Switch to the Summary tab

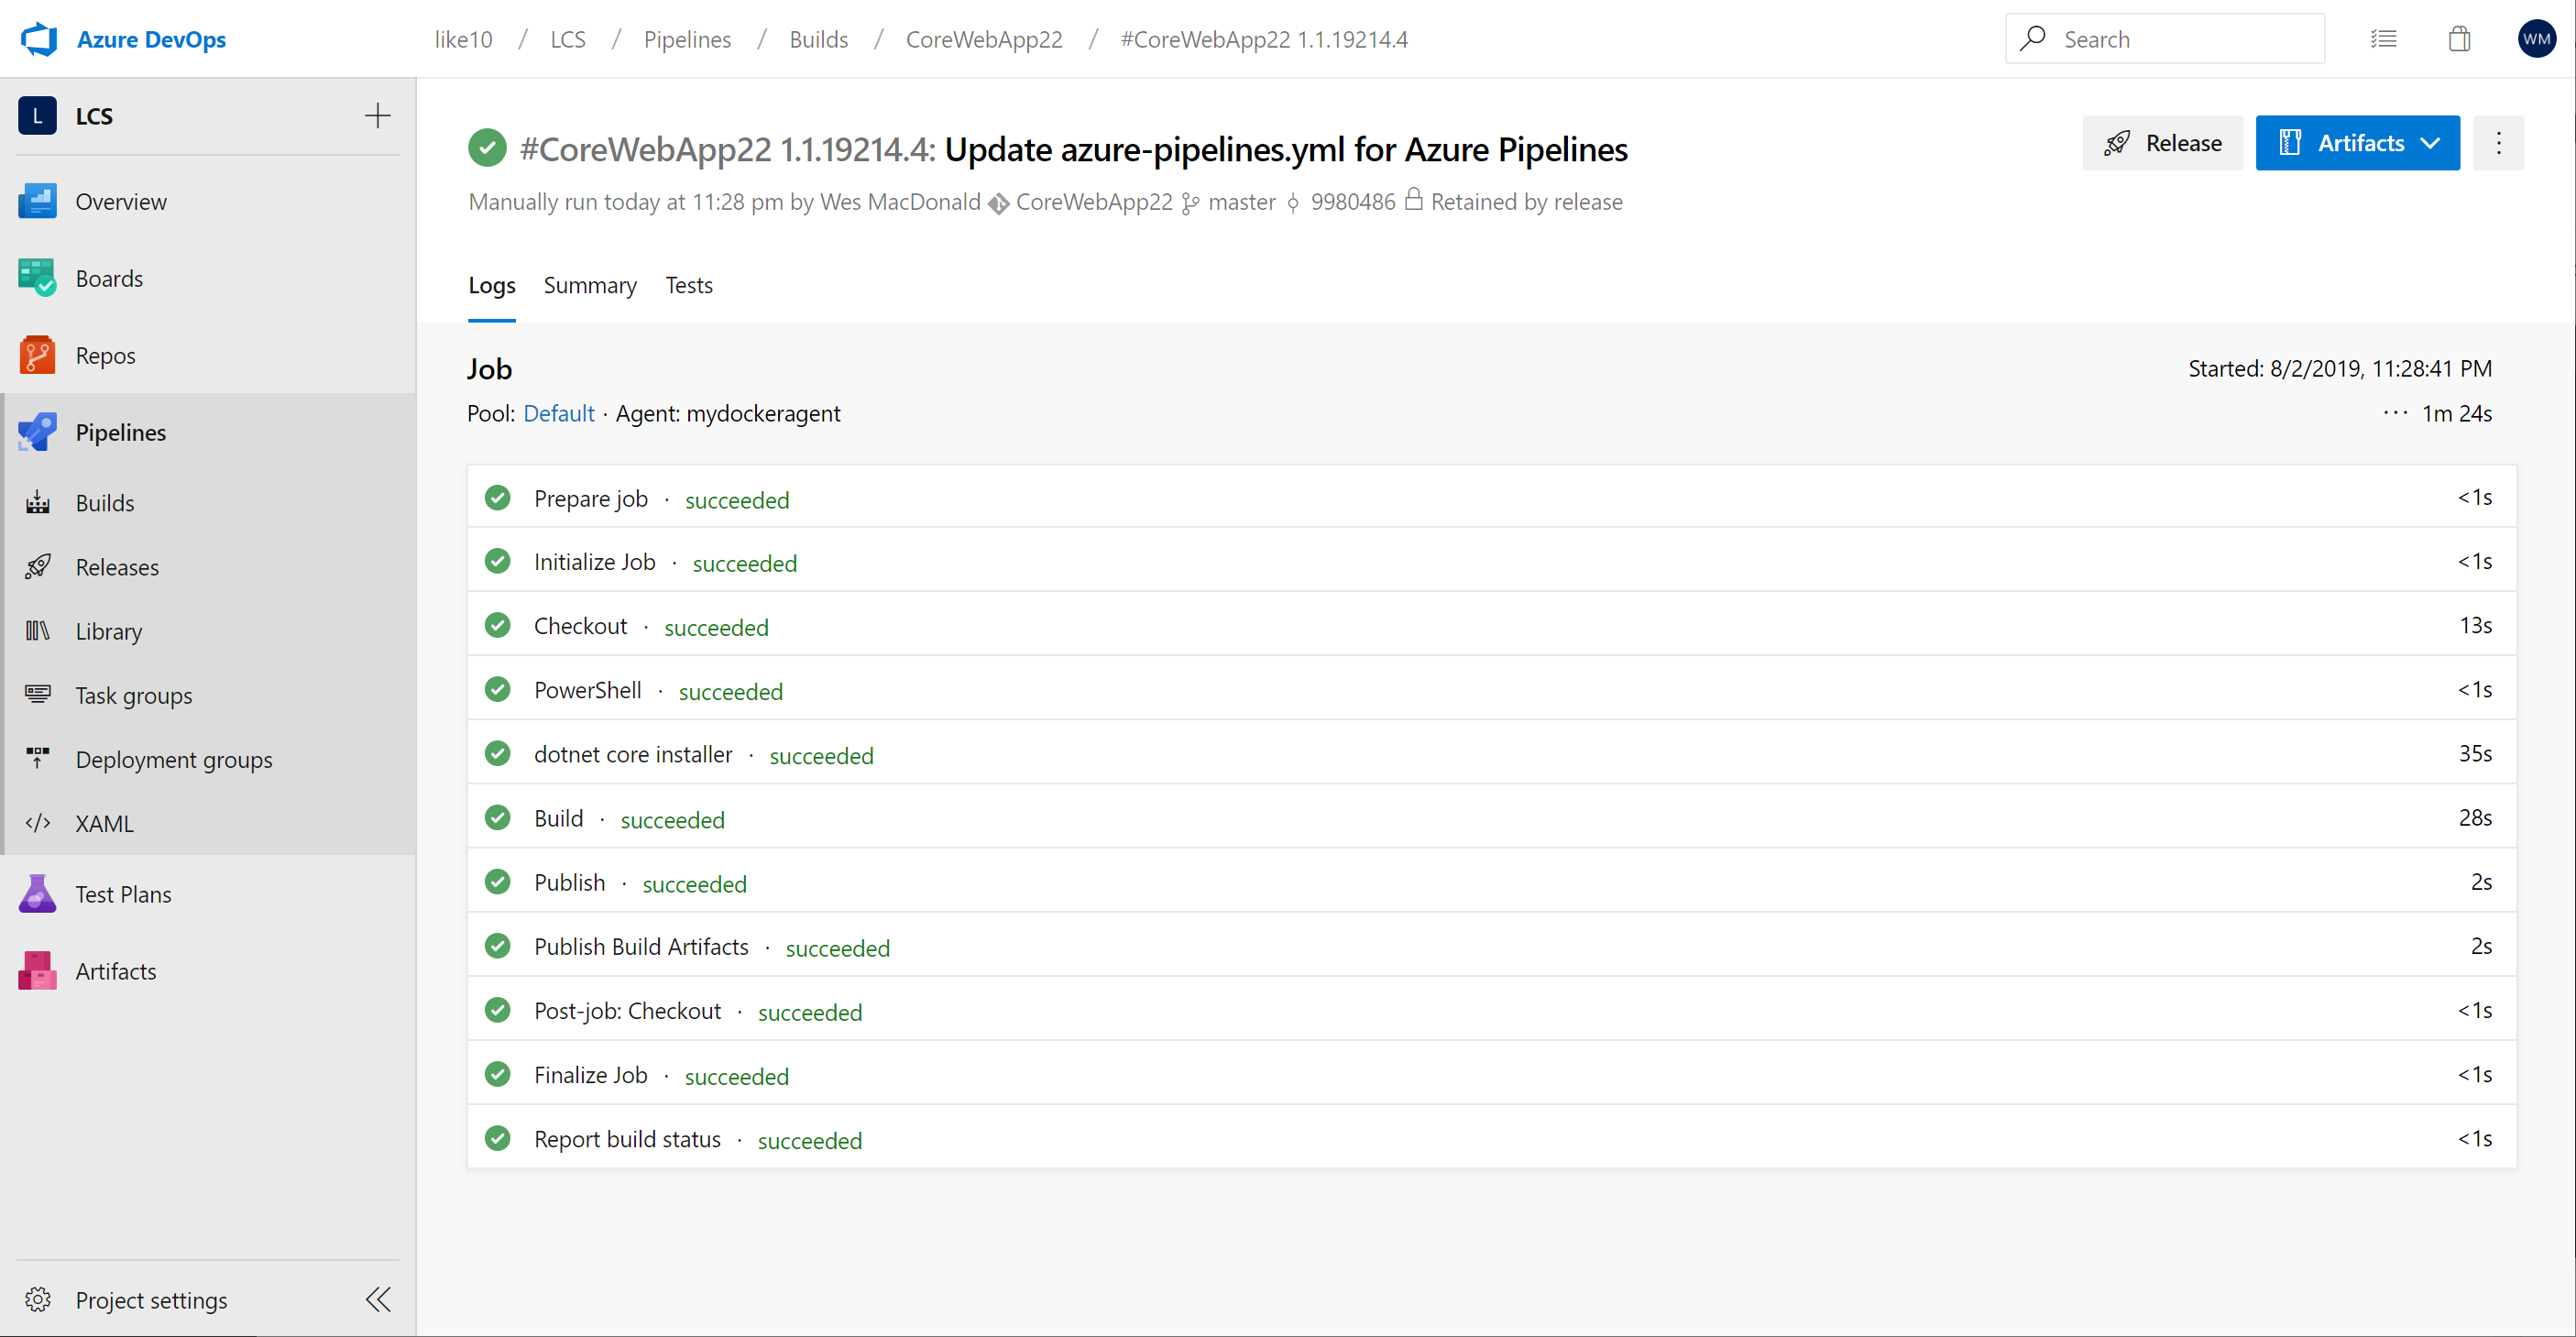click(x=589, y=286)
